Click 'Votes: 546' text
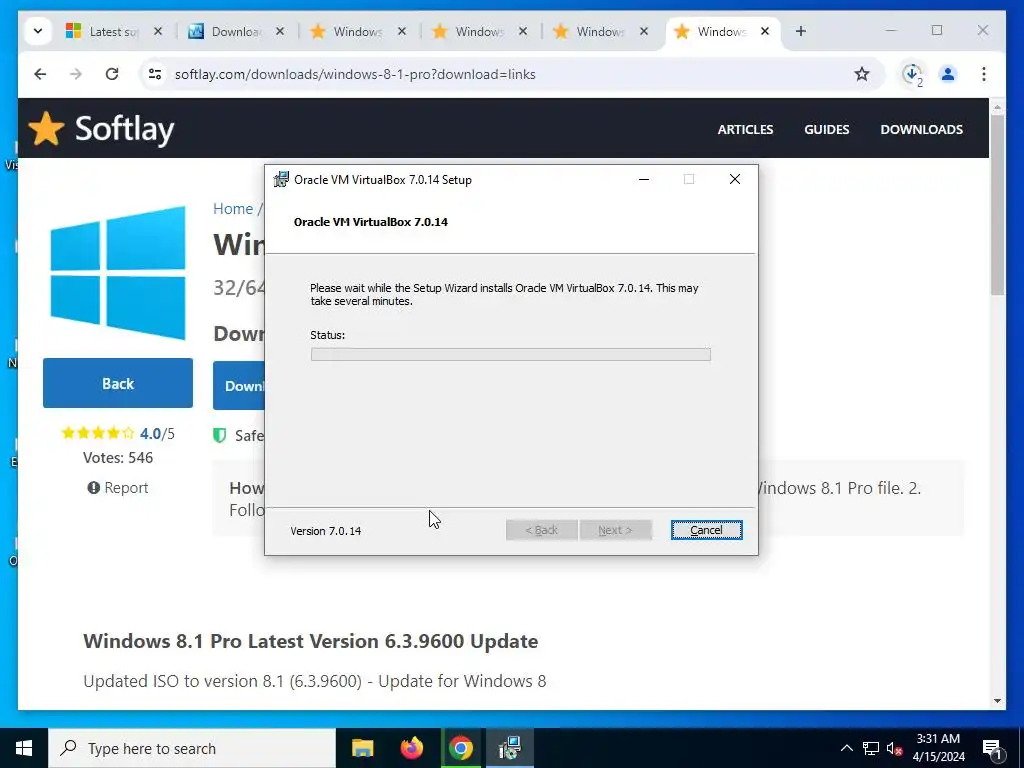The height and width of the screenshot is (768, 1024). point(118,458)
